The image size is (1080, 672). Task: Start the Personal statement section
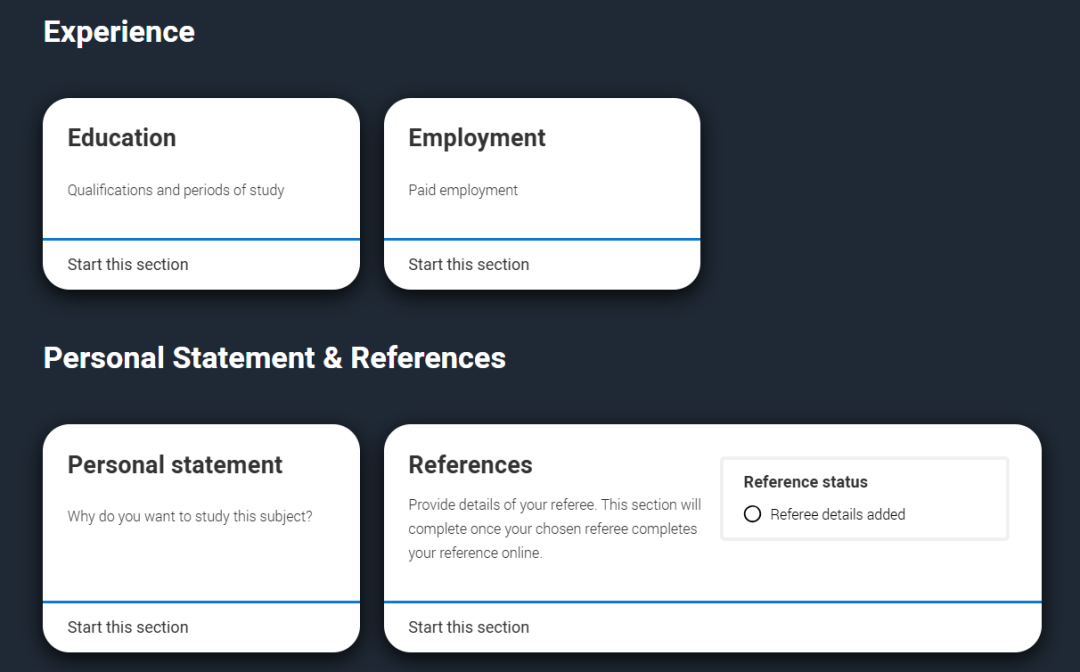coord(128,628)
